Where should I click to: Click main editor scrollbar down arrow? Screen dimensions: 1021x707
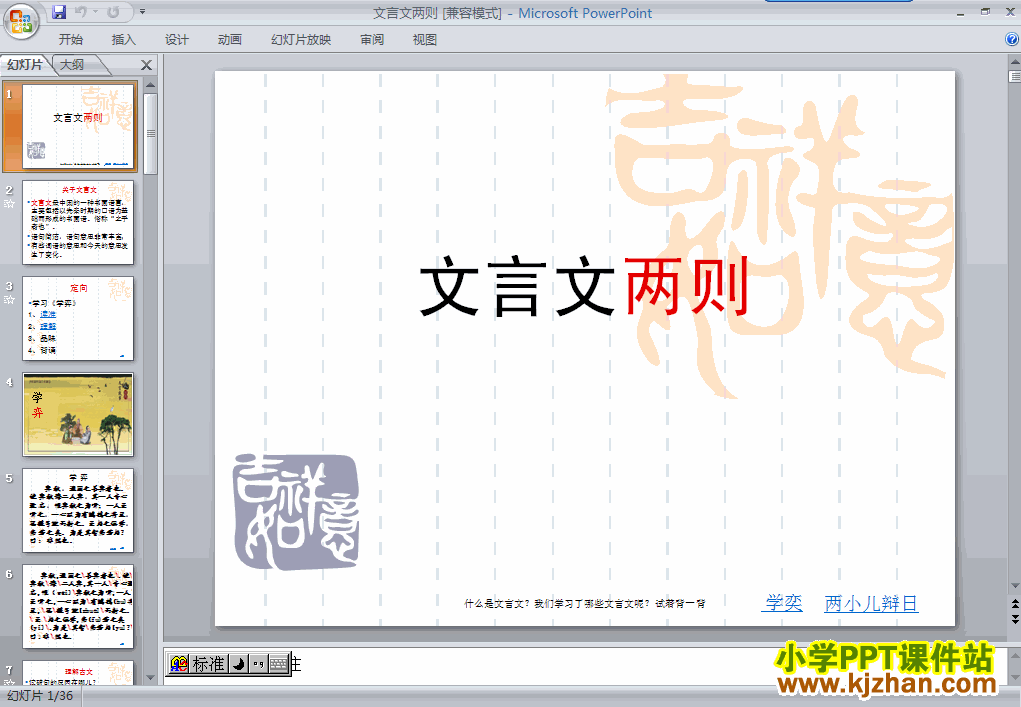coord(1014,586)
